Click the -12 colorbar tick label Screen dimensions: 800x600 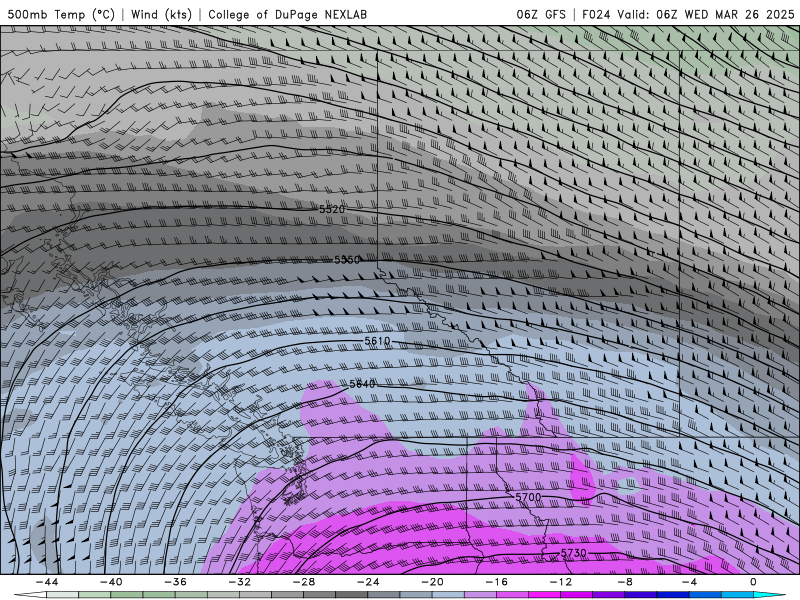[x=561, y=582]
